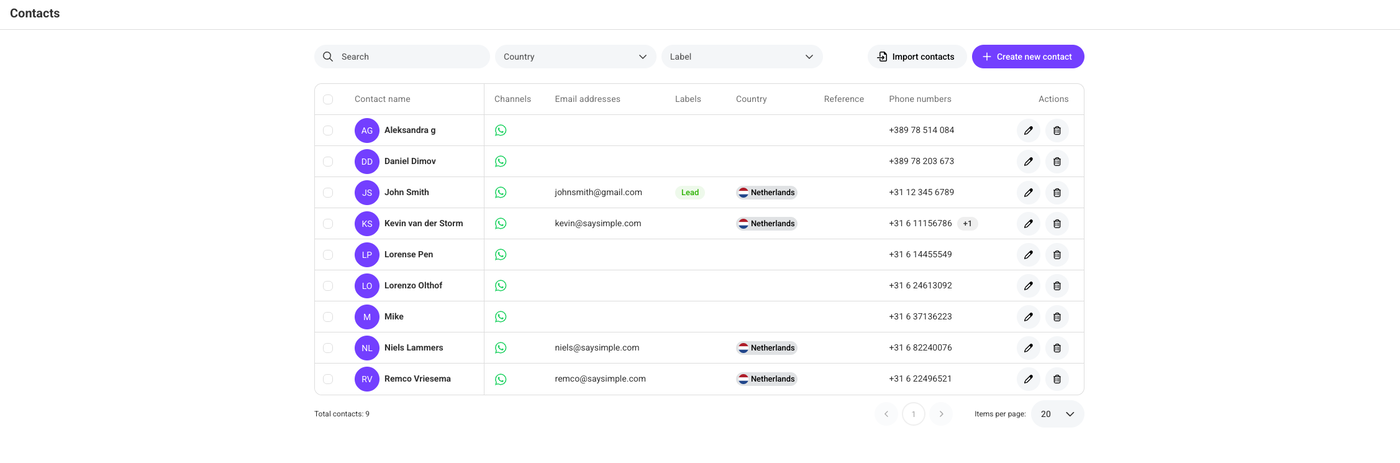Open edit for Lorenzo Olthof contact
The height and width of the screenshot is (463, 1400).
(1028, 286)
